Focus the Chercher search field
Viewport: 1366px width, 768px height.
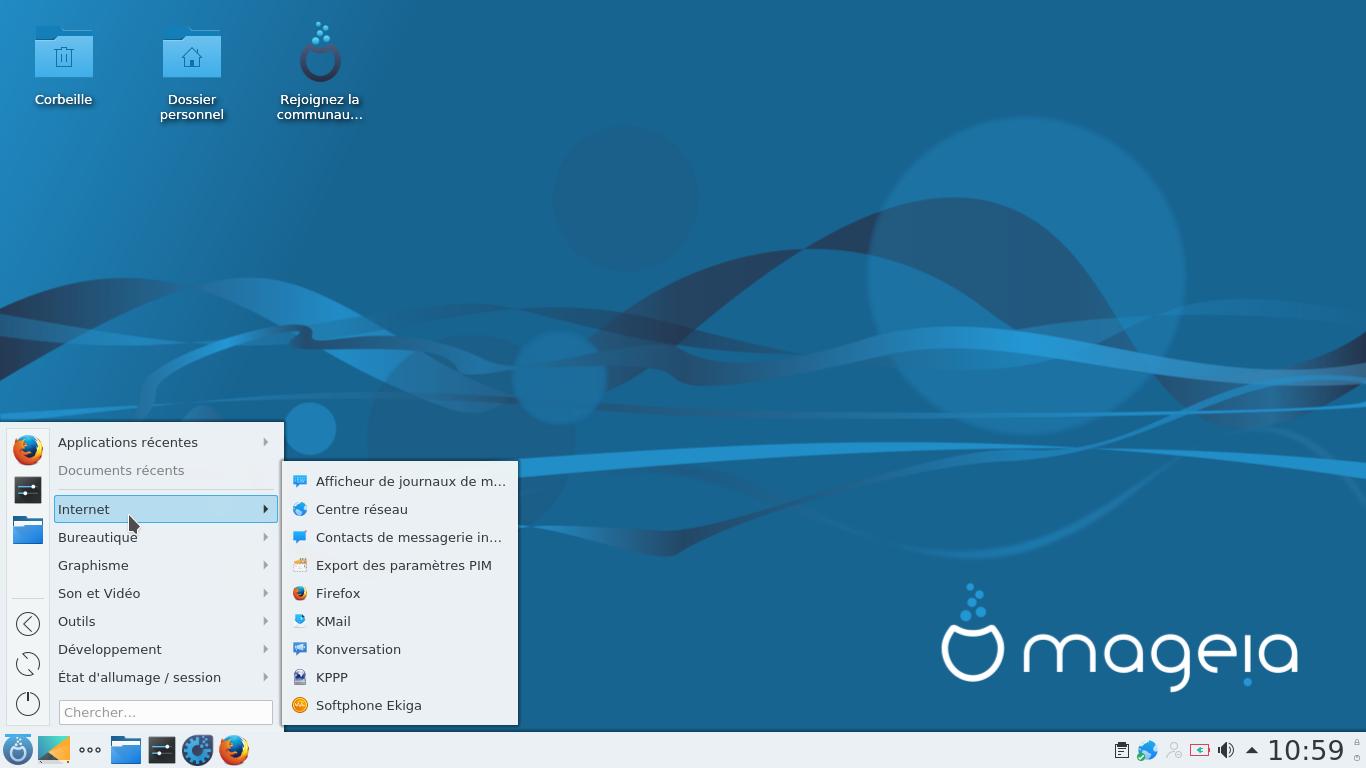(166, 712)
